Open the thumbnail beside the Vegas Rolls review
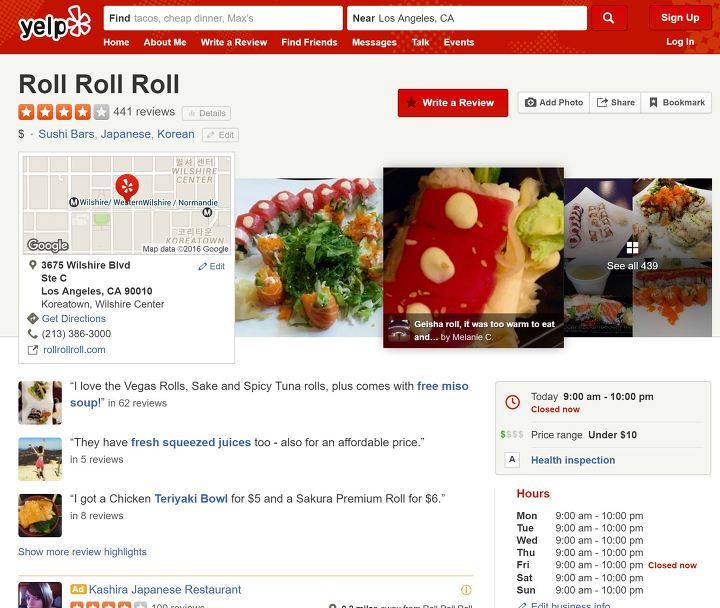Viewport: 720px width, 608px height. coord(40,402)
